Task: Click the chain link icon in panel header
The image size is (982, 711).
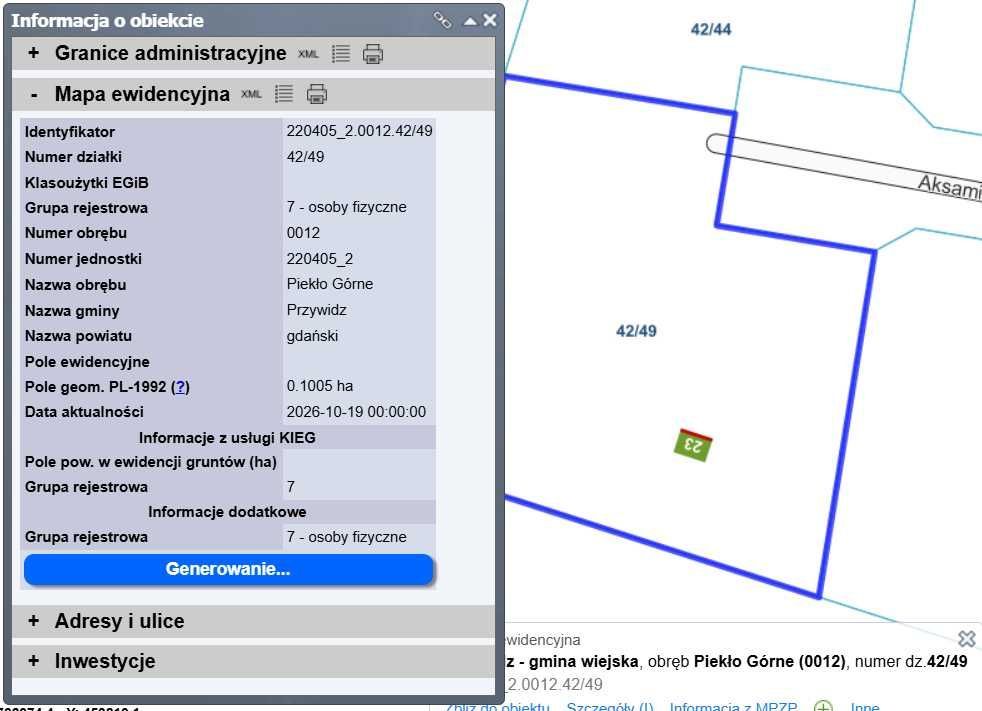Action: (x=442, y=20)
